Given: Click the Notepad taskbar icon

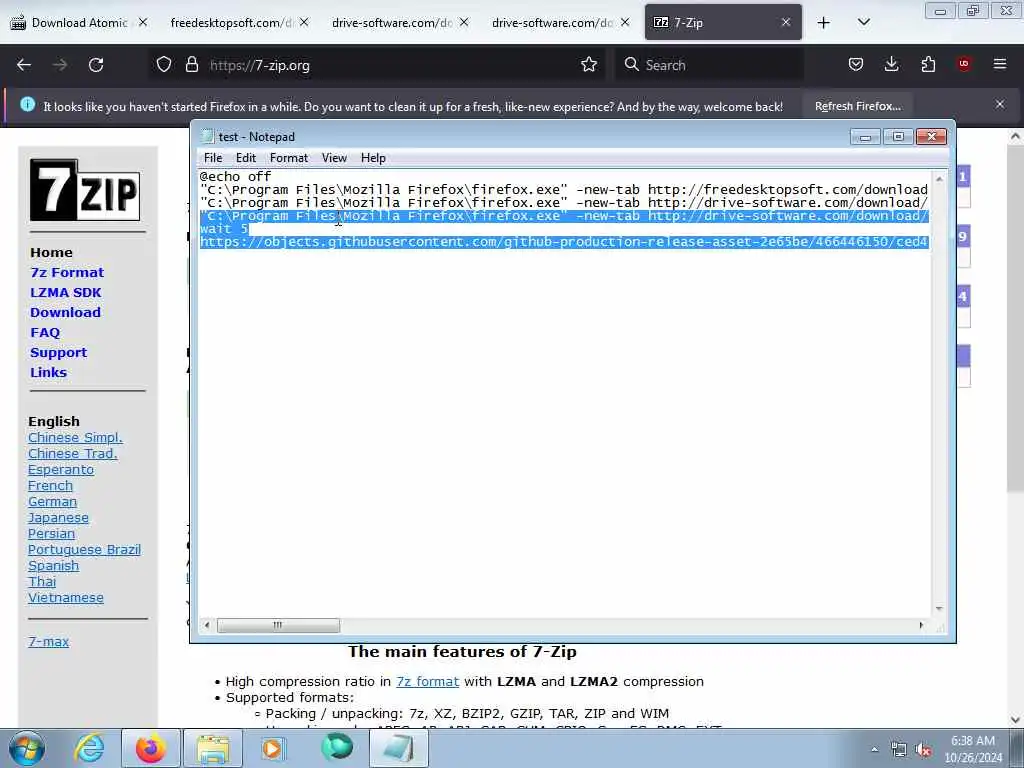Looking at the screenshot, I should click(398, 748).
